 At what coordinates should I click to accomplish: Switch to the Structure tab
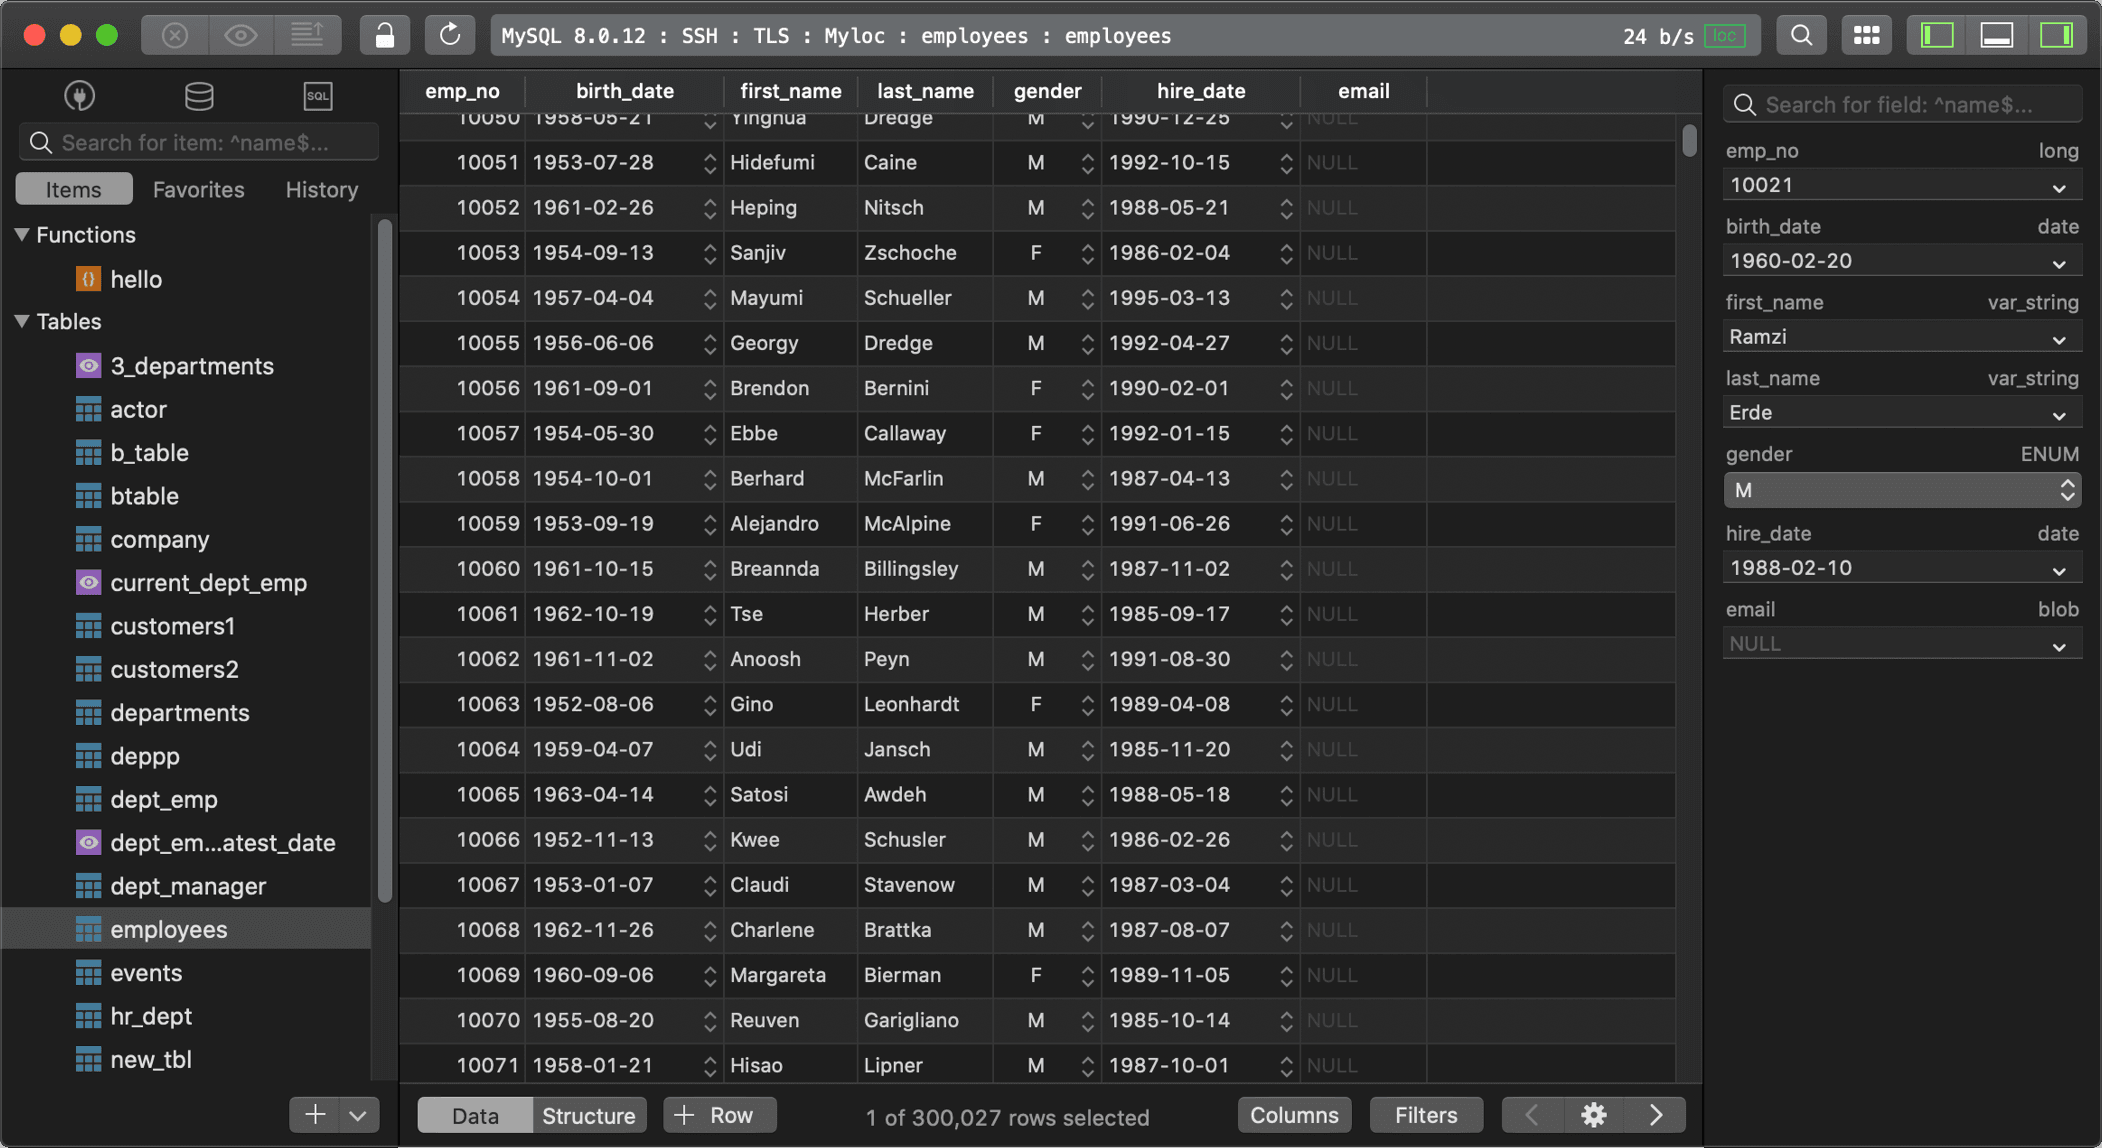click(x=588, y=1115)
